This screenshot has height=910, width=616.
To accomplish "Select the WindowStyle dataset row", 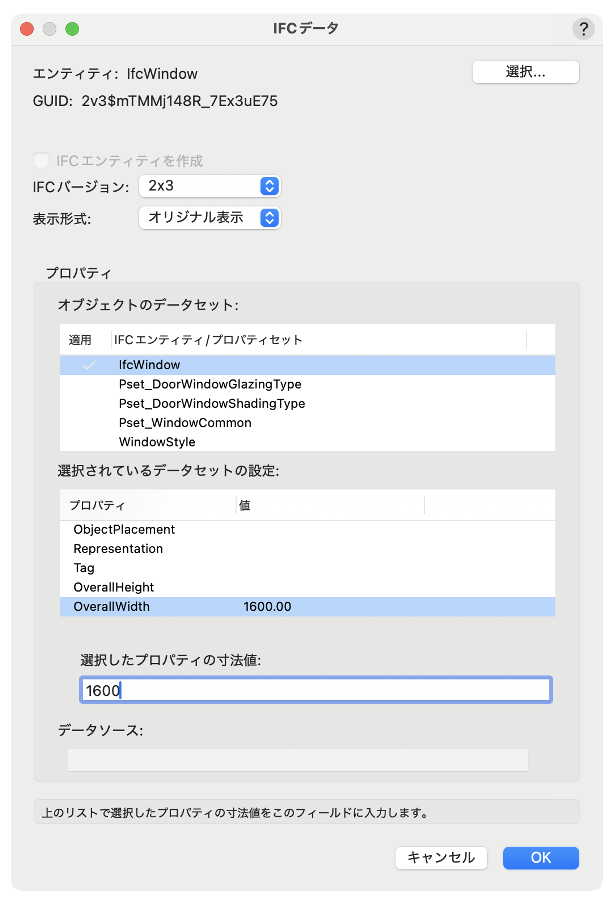I will tap(157, 442).
